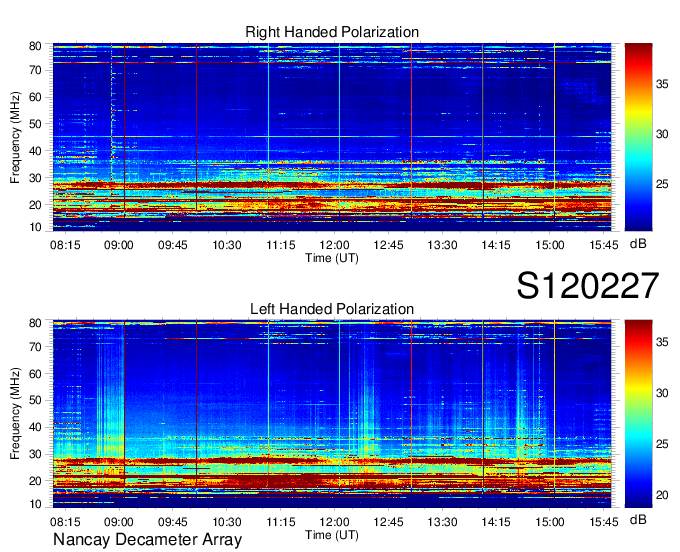
Task: Click 15:45 time tick of Right Handed plot
Action: point(604,245)
